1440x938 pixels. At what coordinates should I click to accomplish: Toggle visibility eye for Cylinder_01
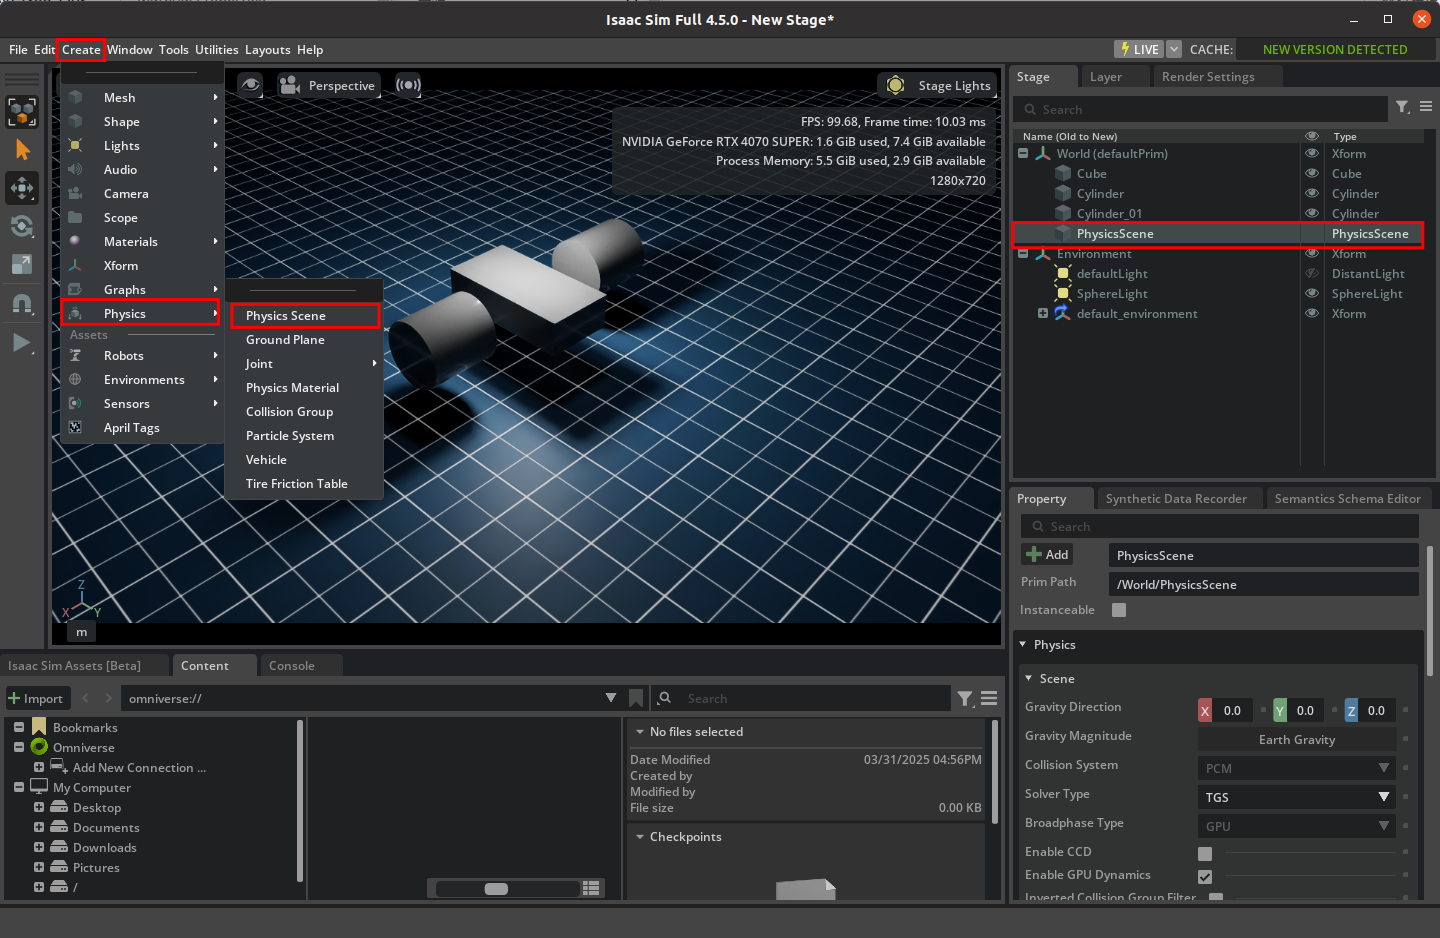[1312, 213]
